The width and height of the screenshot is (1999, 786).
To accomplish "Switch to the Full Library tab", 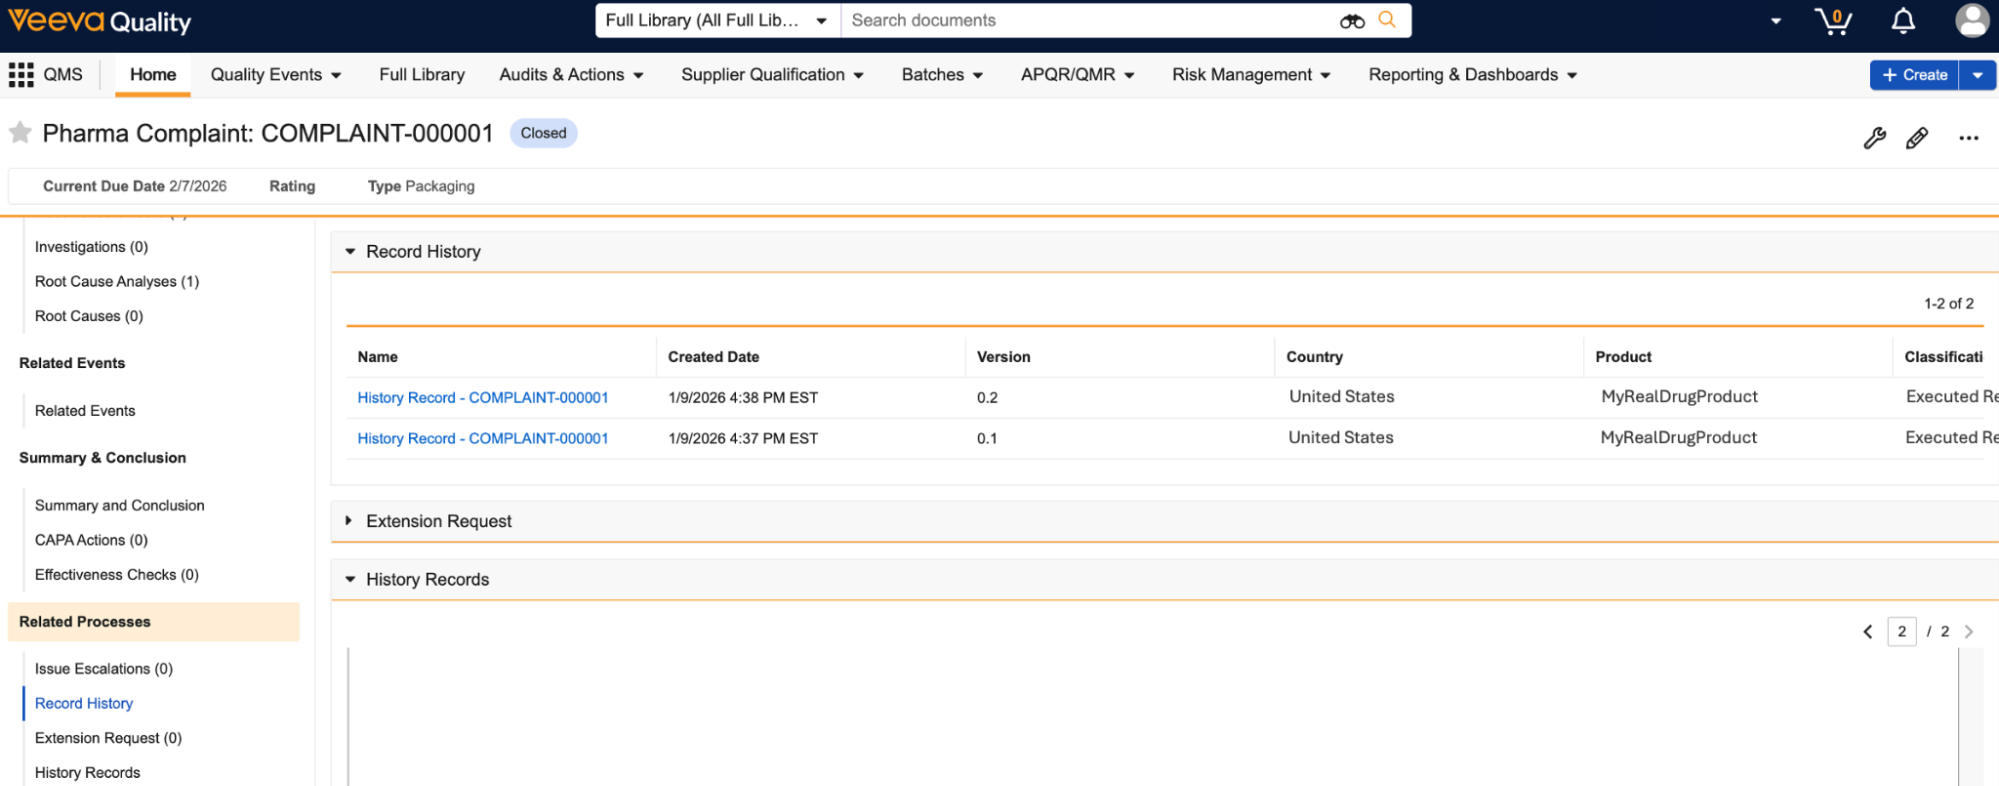I will point(421,75).
